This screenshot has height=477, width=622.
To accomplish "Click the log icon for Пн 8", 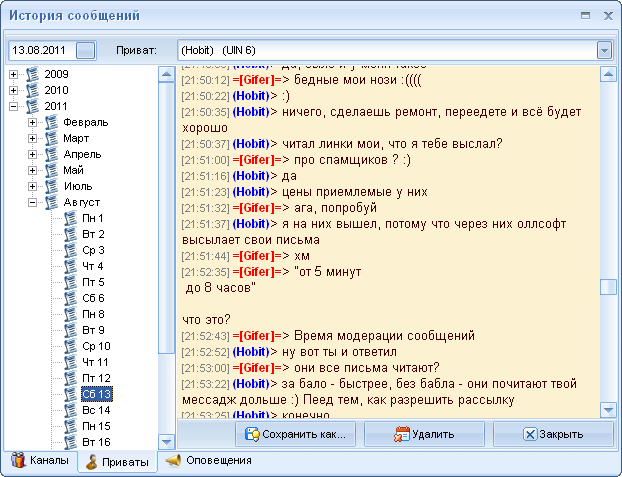I will 71,314.
